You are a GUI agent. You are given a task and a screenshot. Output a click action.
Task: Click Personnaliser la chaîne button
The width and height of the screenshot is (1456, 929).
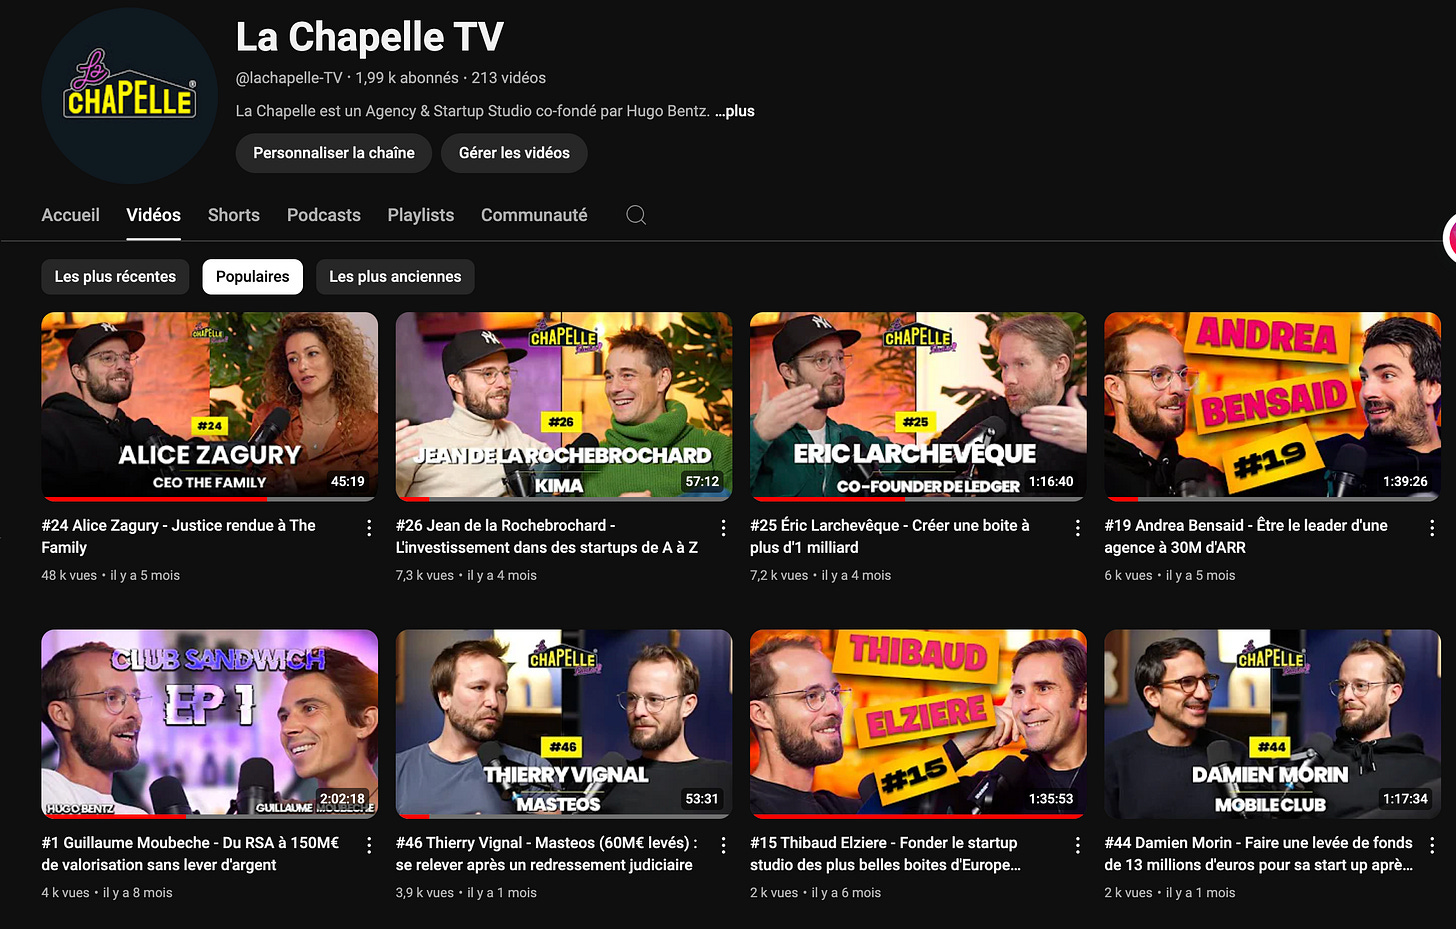(334, 153)
